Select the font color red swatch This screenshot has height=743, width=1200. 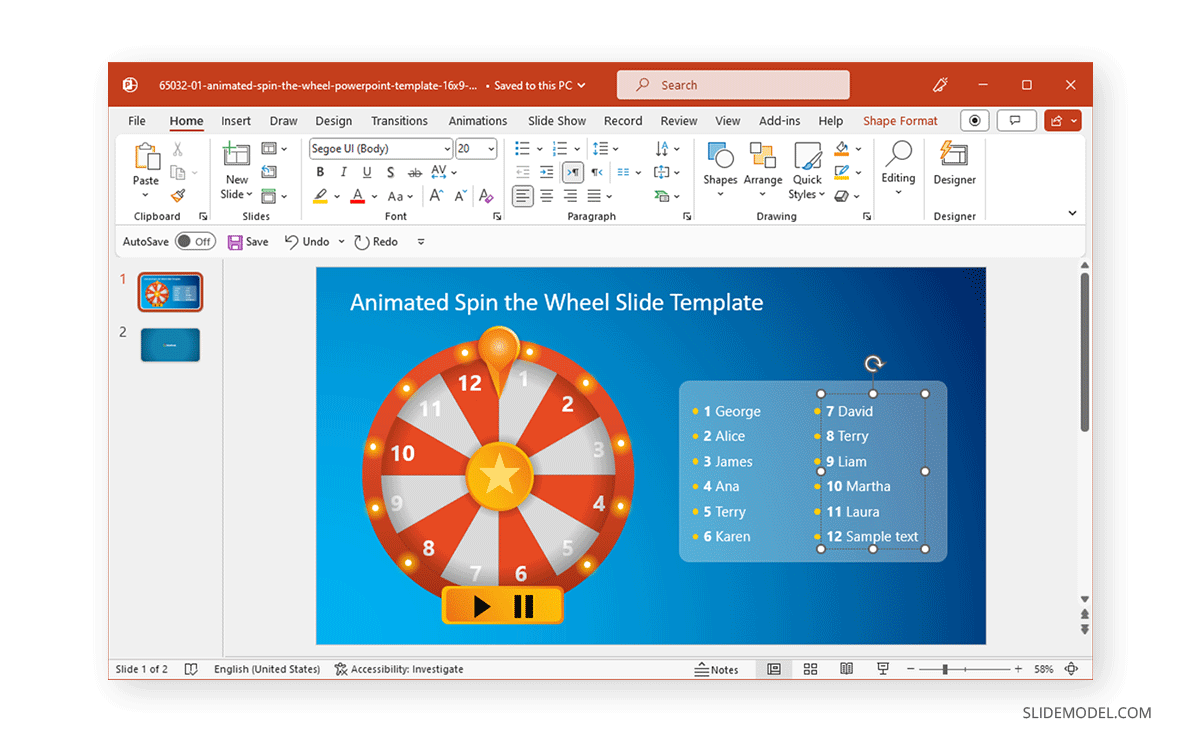coord(358,195)
